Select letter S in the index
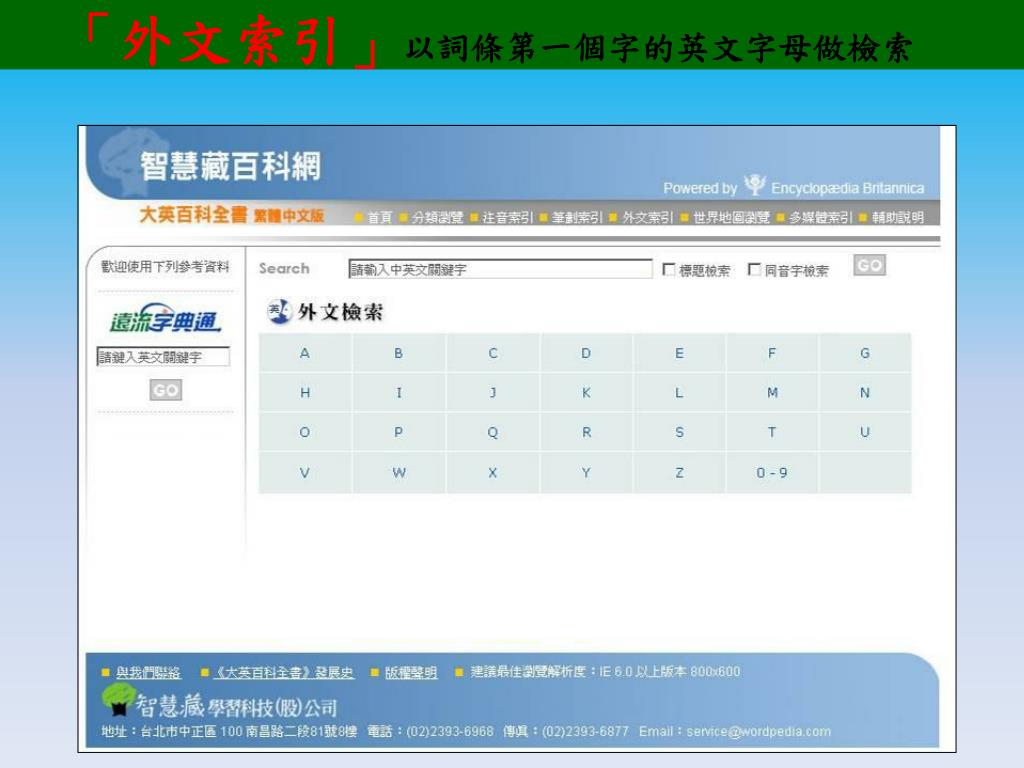 679,432
